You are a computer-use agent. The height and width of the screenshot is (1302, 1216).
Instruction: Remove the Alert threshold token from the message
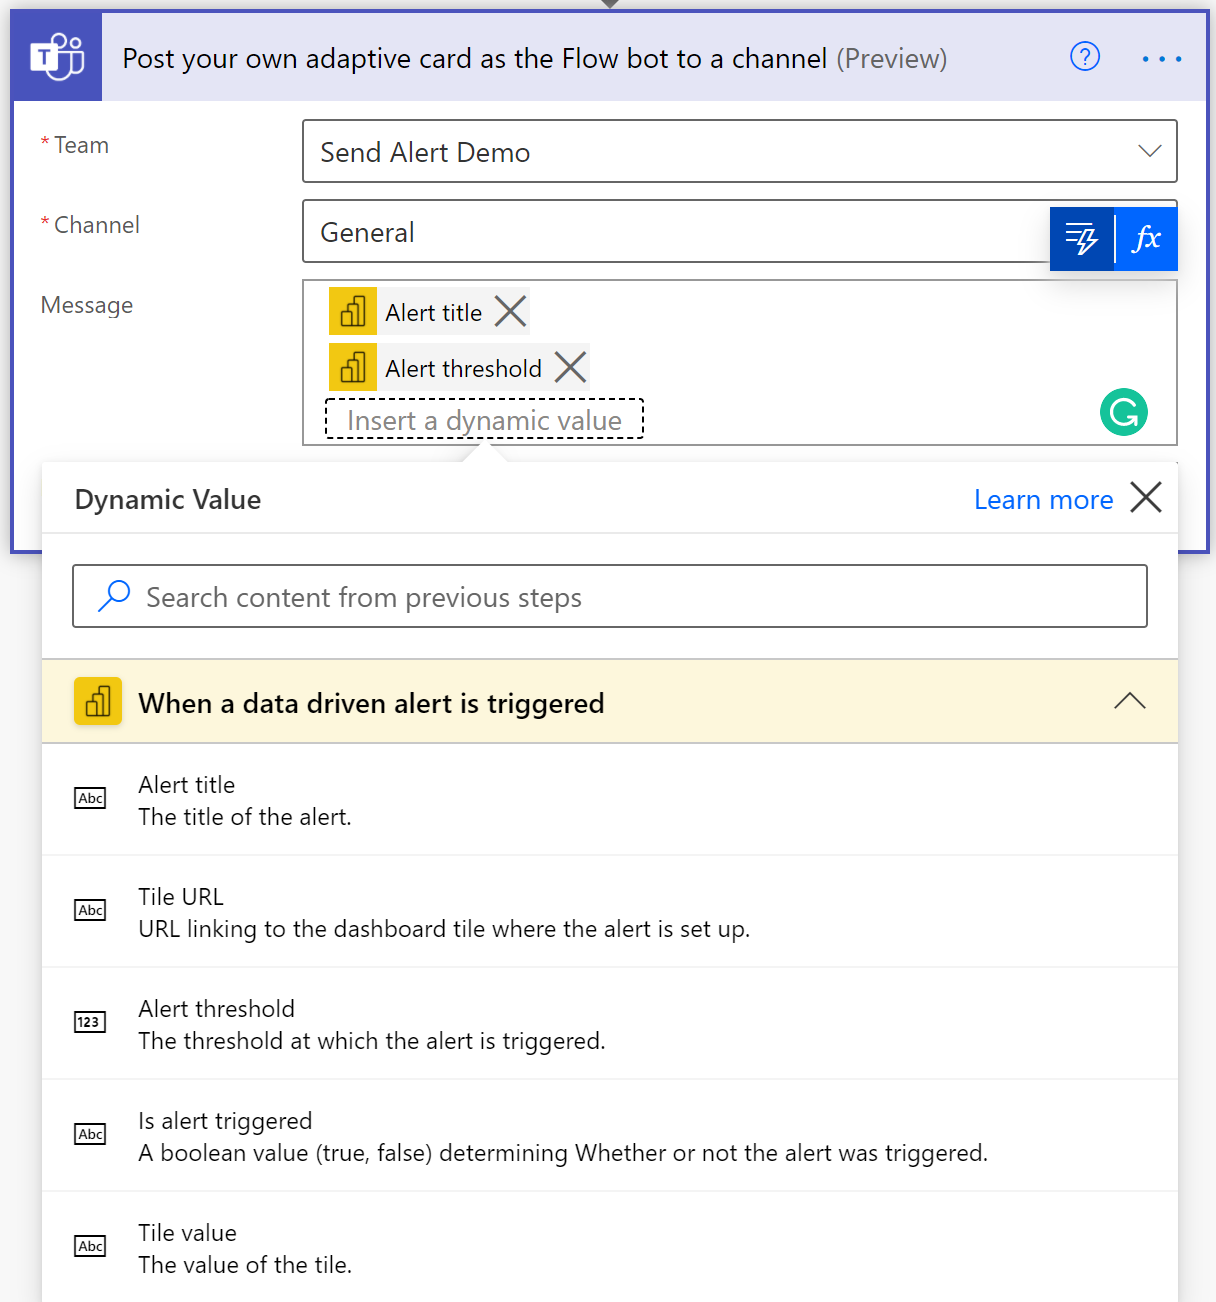coord(571,367)
